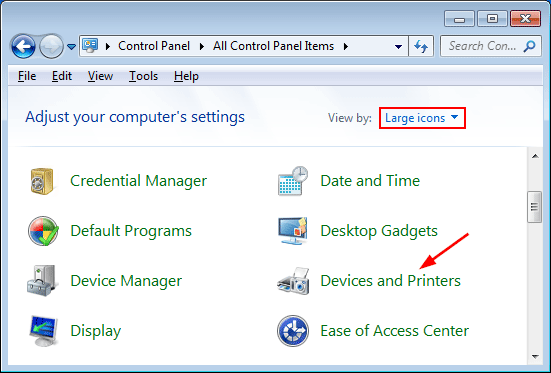Open the Tools menu
Image resolution: width=551 pixels, height=373 pixels.
[143, 76]
